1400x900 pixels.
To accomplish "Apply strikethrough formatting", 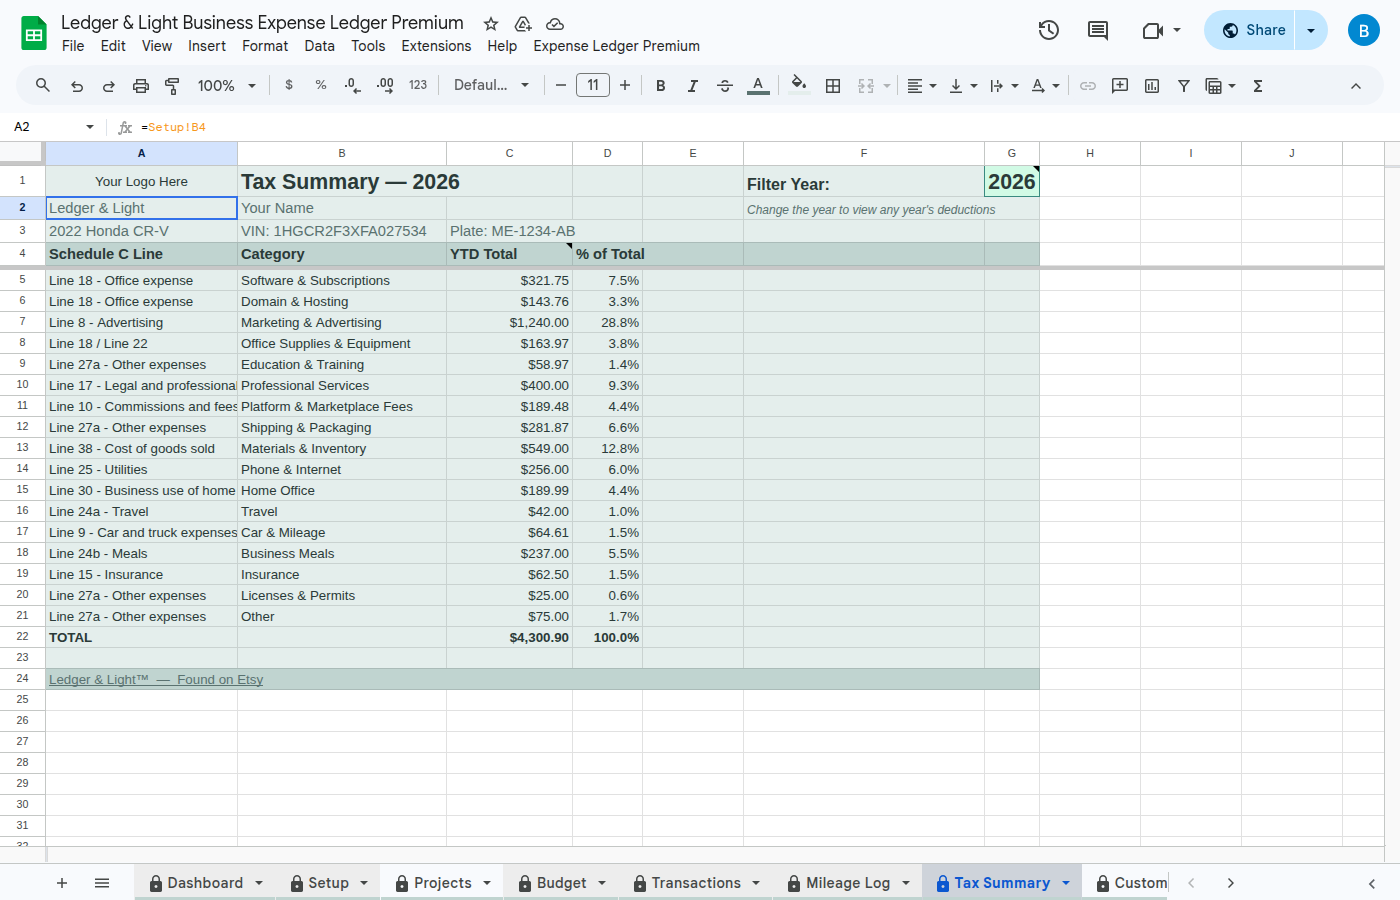I will click(725, 86).
